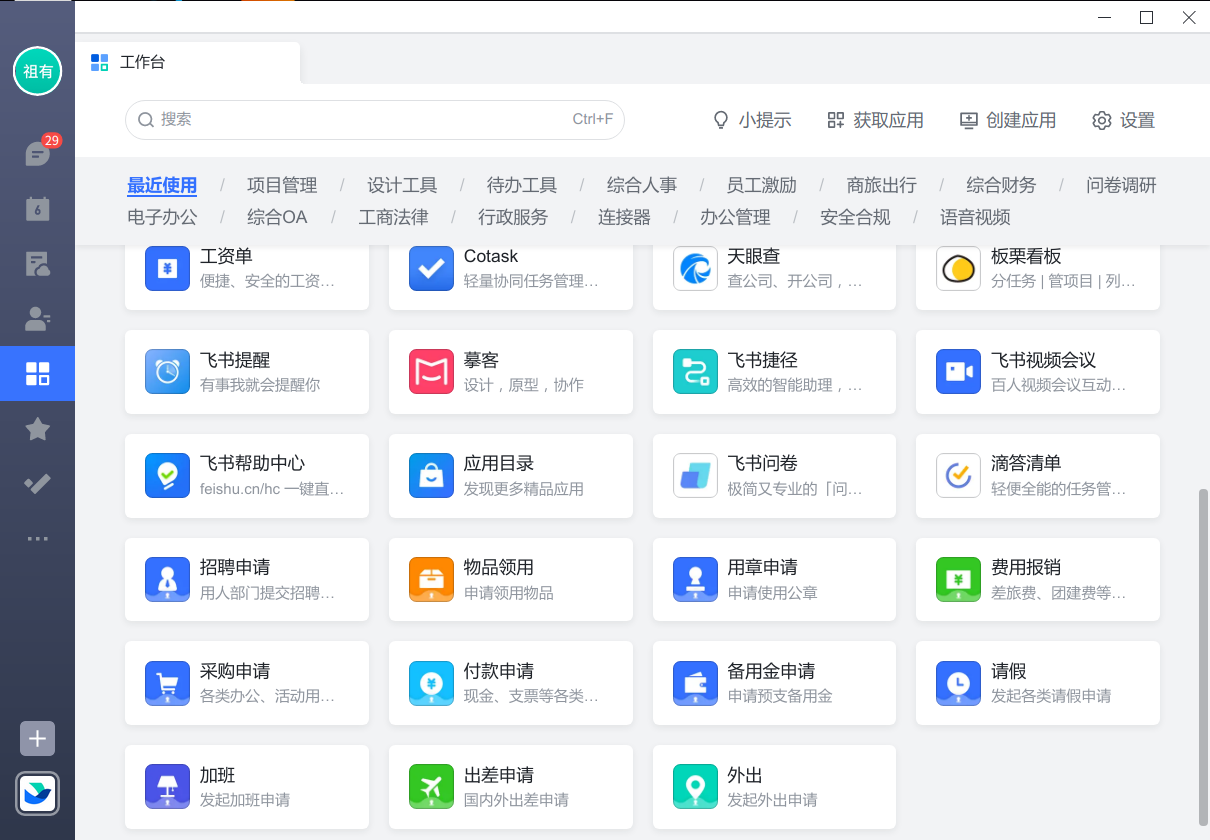Switch to 商旅出行 category
Screen dimensions: 1210x840
pyautogui.click(x=881, y=185)
